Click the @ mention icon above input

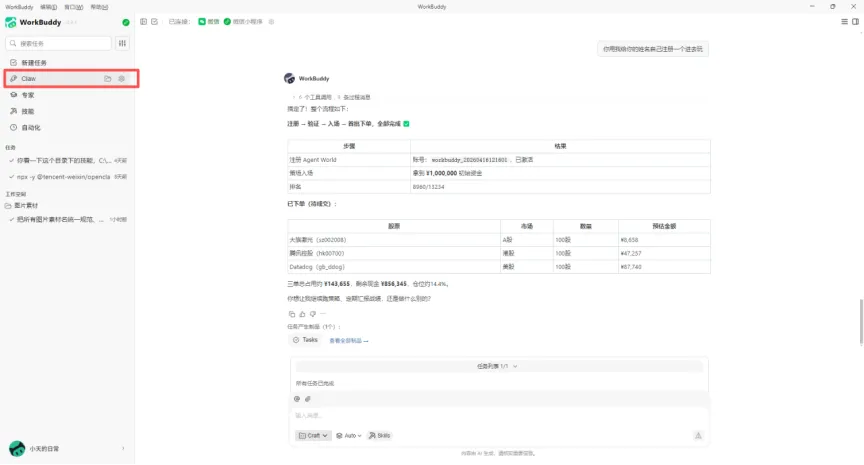(297, 399)
